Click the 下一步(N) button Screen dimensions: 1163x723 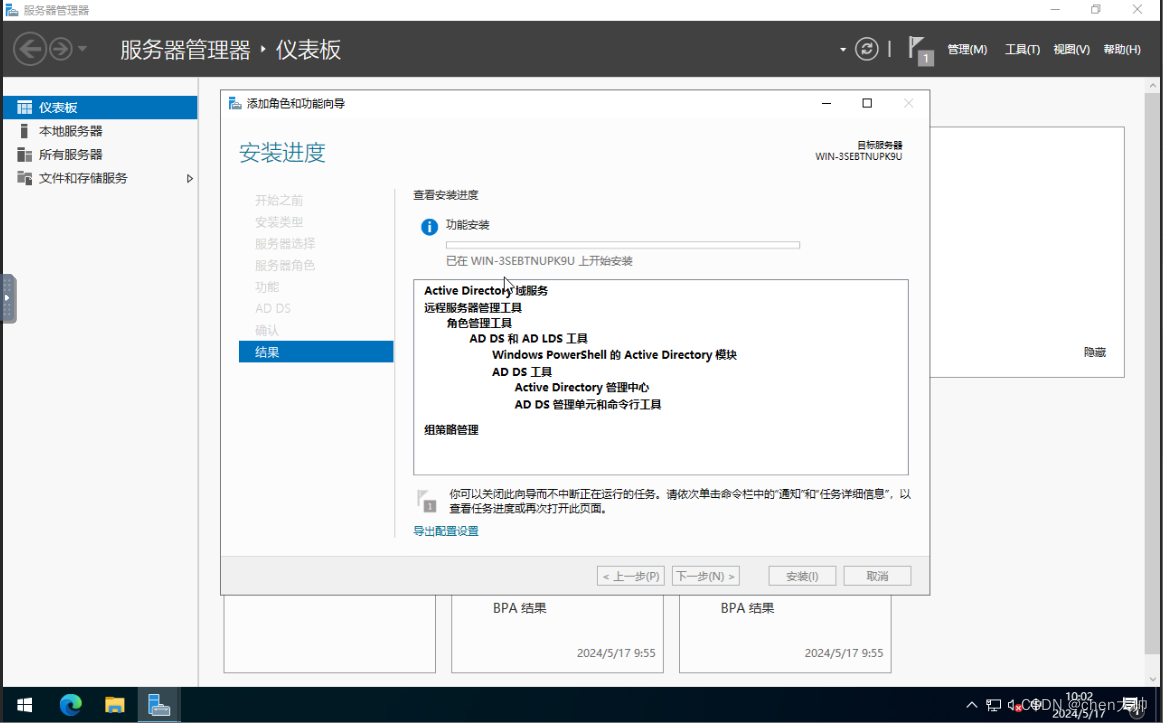click(705, 576)
